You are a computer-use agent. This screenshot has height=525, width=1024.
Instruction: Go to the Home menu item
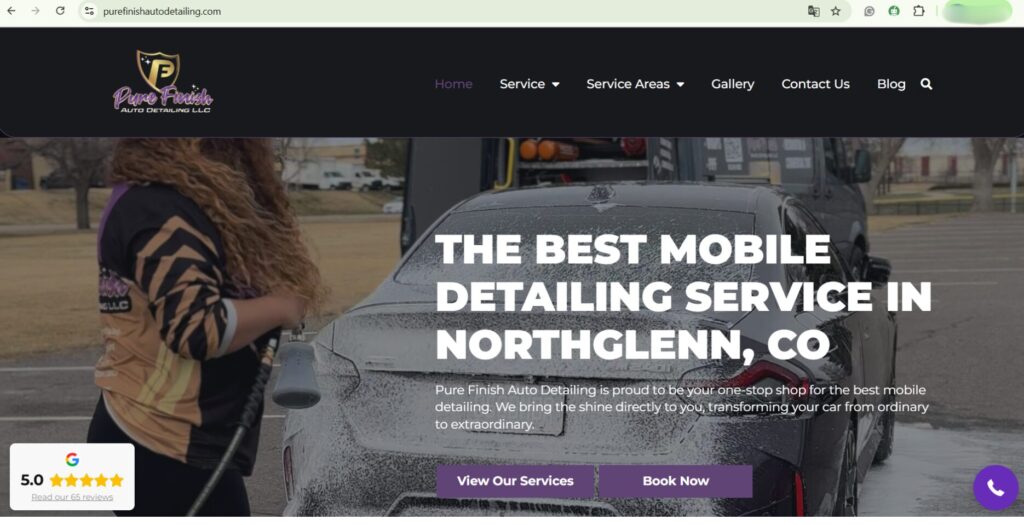453,84
